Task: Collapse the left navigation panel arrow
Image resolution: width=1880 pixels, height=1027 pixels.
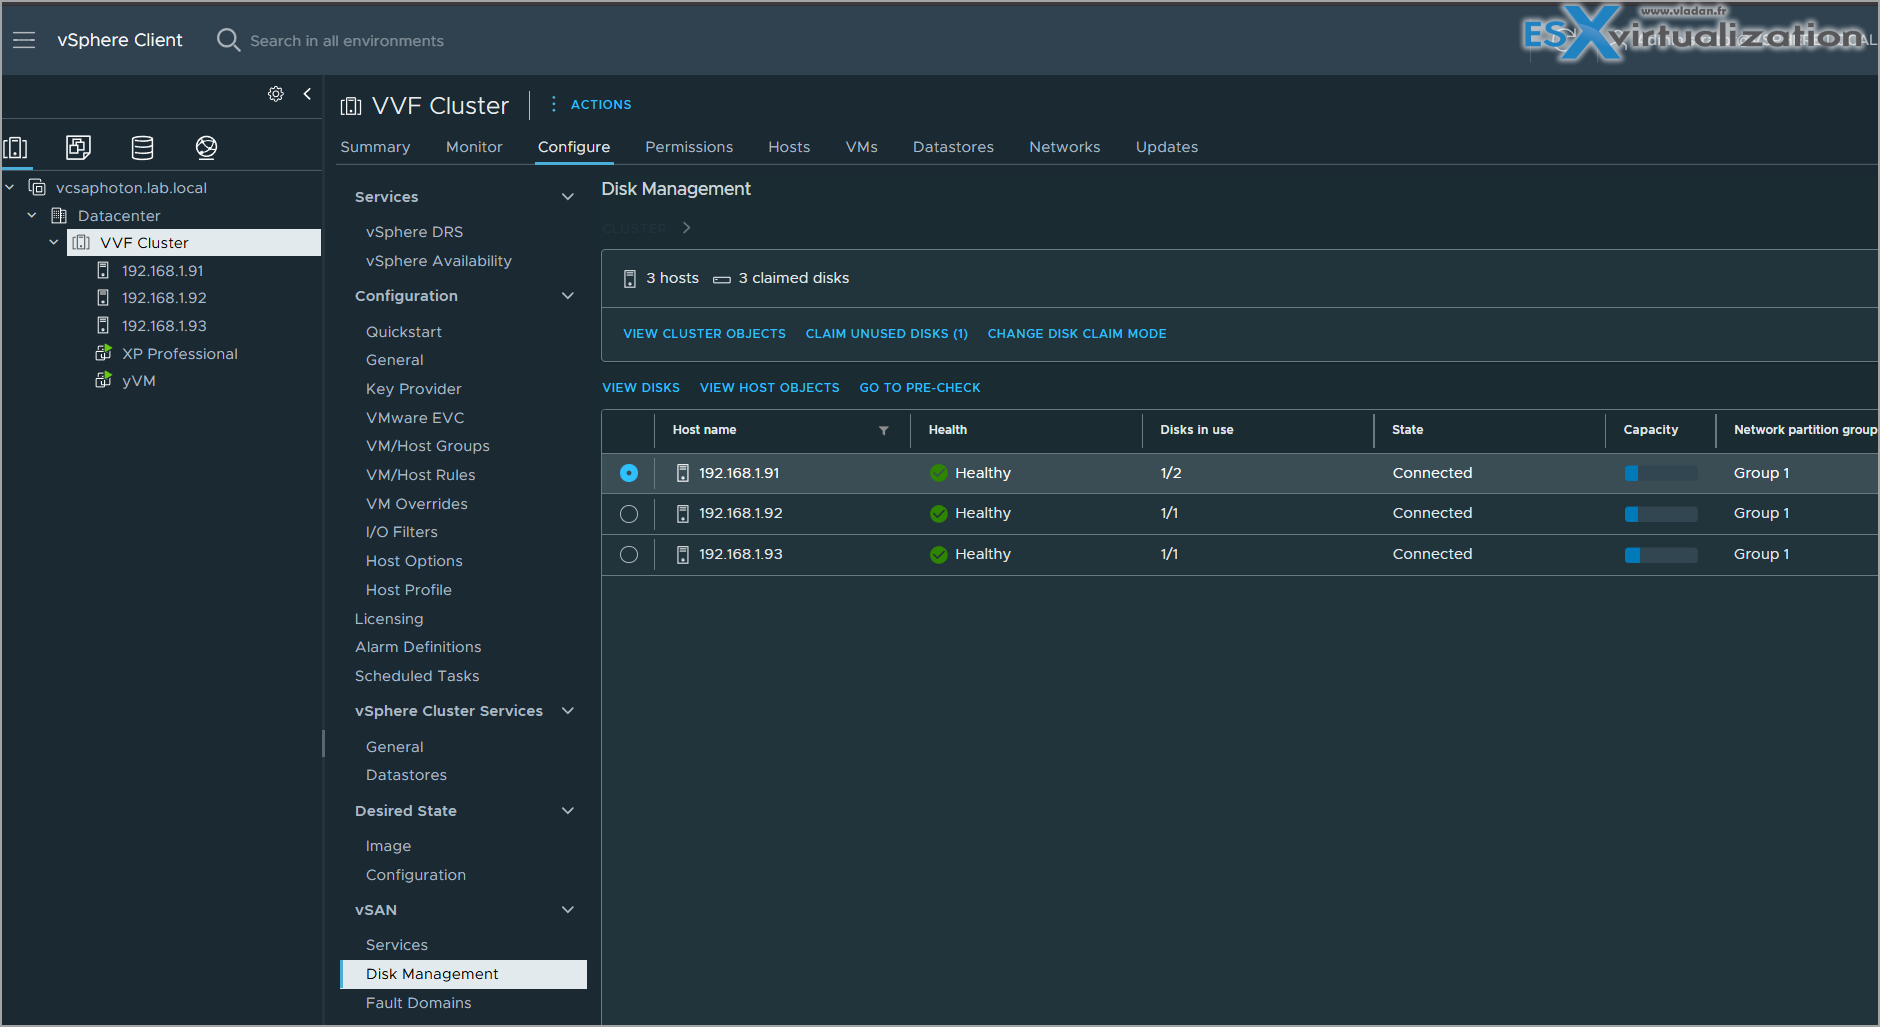Action: coord(307,94)
